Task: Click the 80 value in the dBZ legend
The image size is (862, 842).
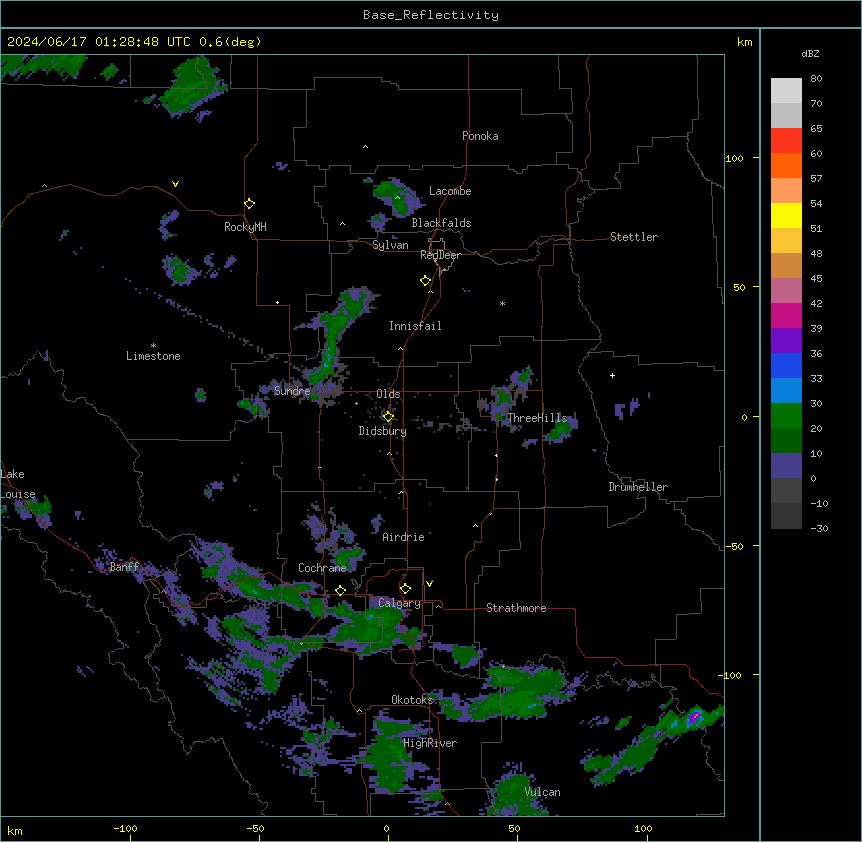Action: pyautogui.click(x=816, y=79)
